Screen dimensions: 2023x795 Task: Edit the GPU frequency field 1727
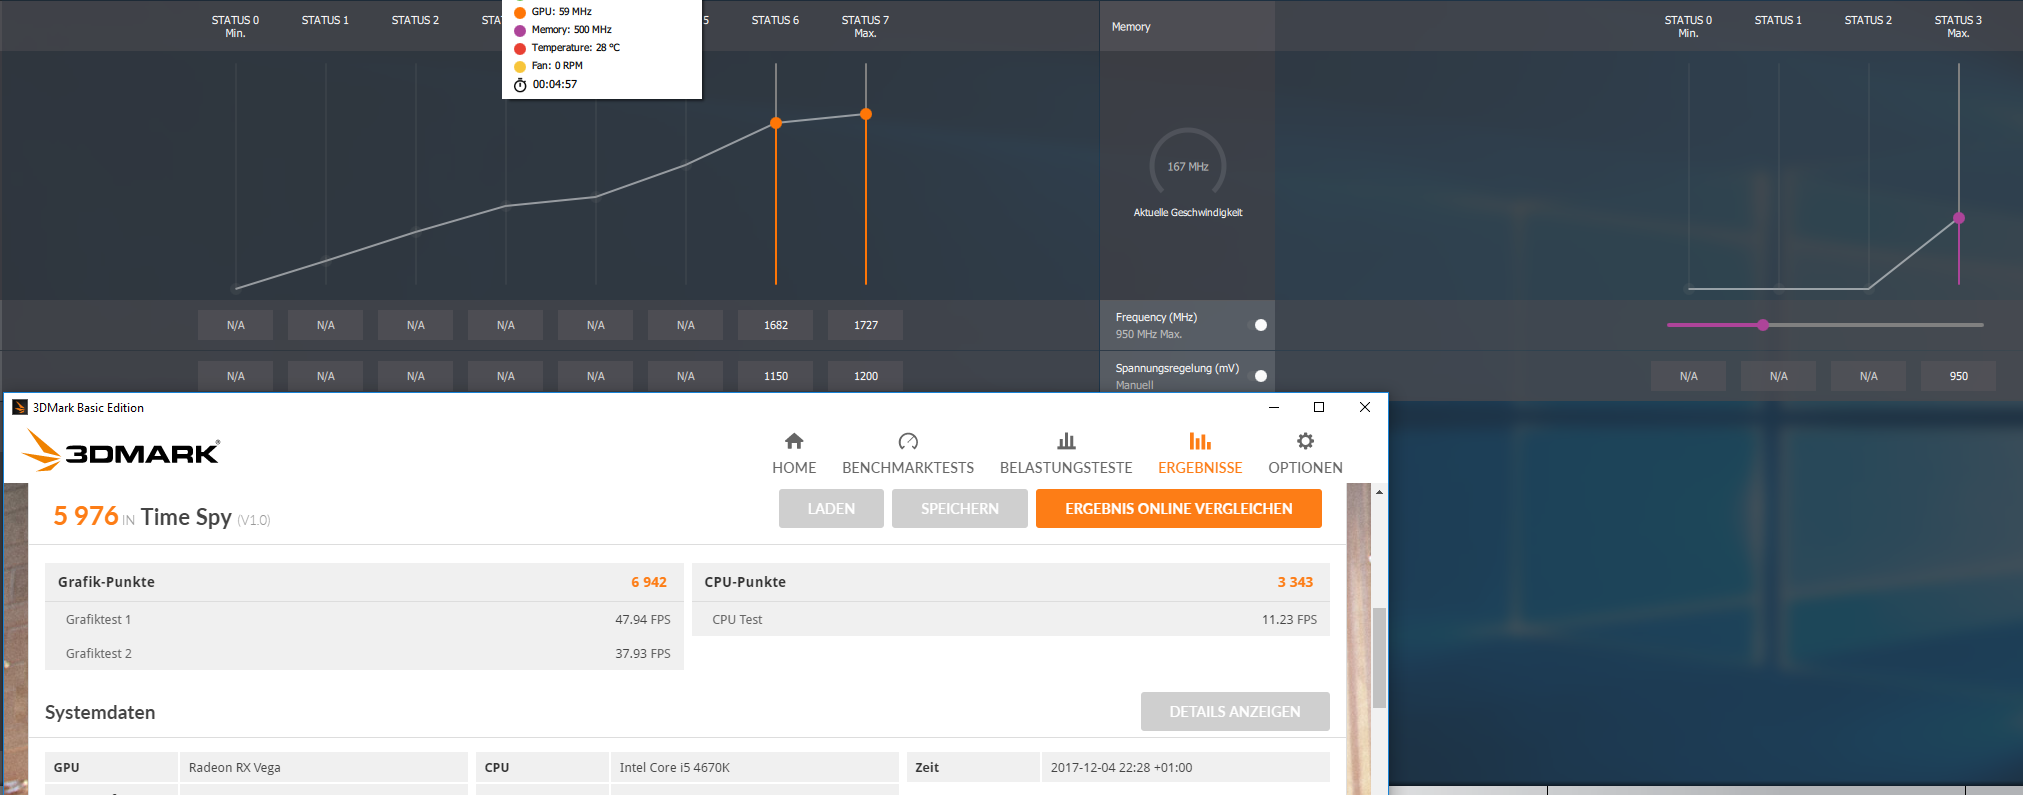pos(866,325)
